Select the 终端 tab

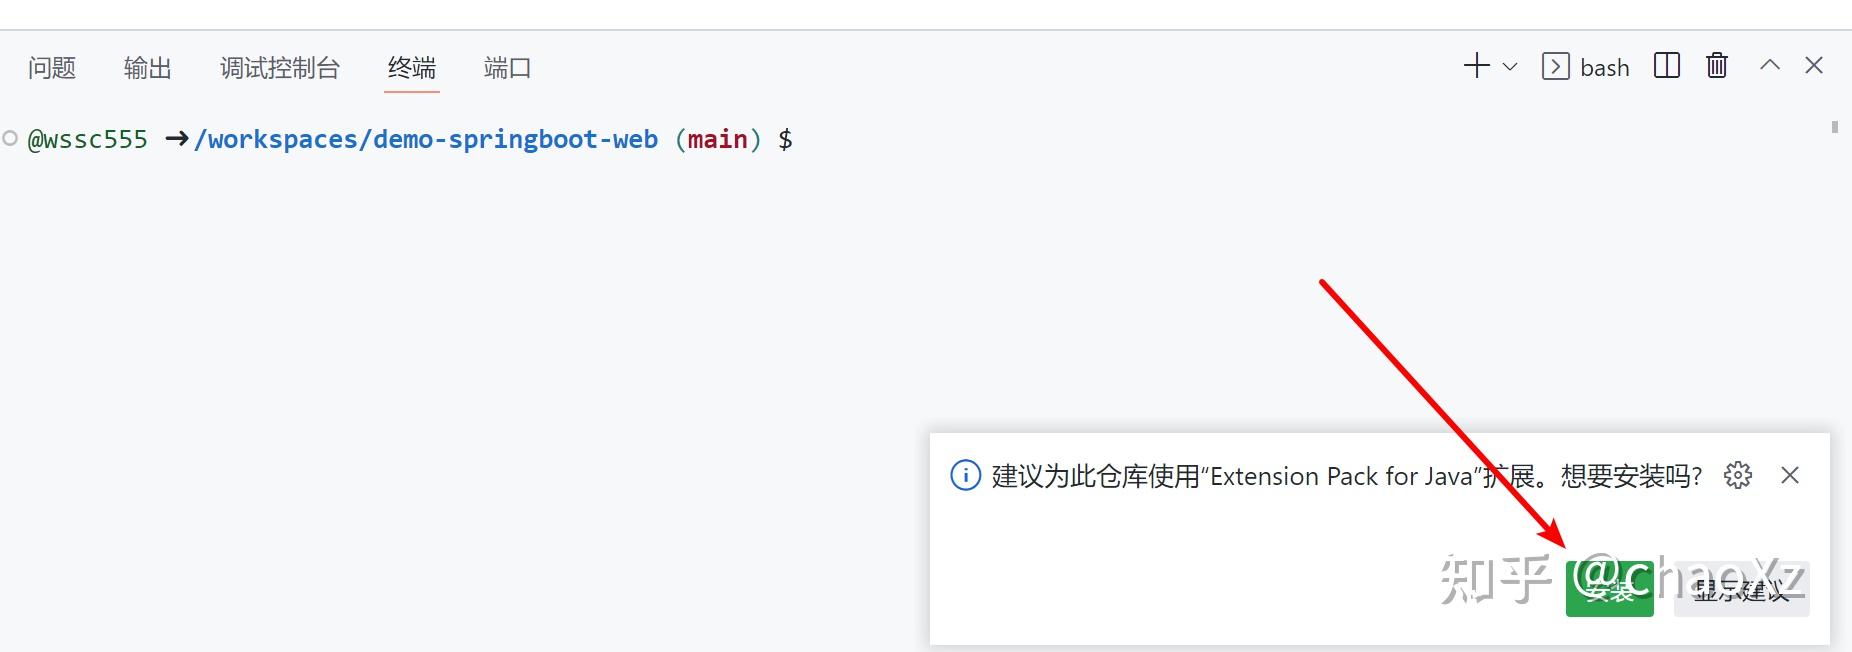[411, 68]
